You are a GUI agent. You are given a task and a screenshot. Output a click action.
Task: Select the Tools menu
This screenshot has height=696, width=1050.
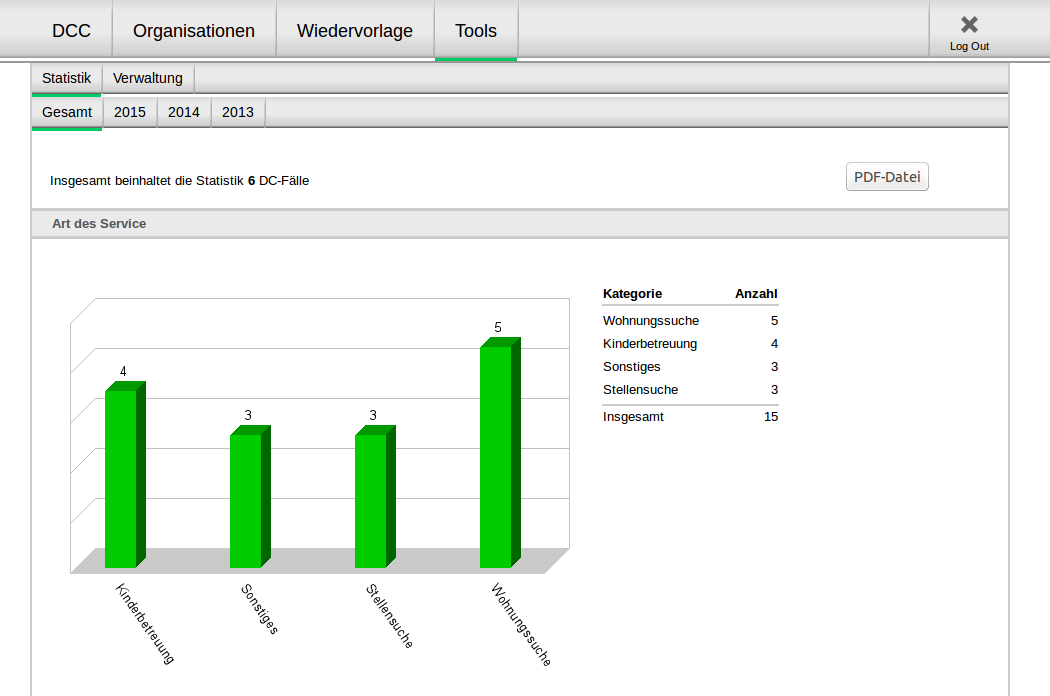(476, 31)
